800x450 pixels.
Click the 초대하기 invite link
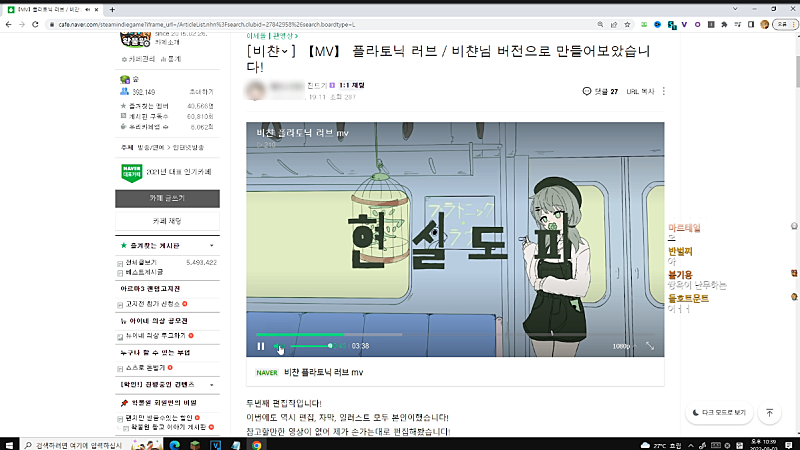click(202, 92)
